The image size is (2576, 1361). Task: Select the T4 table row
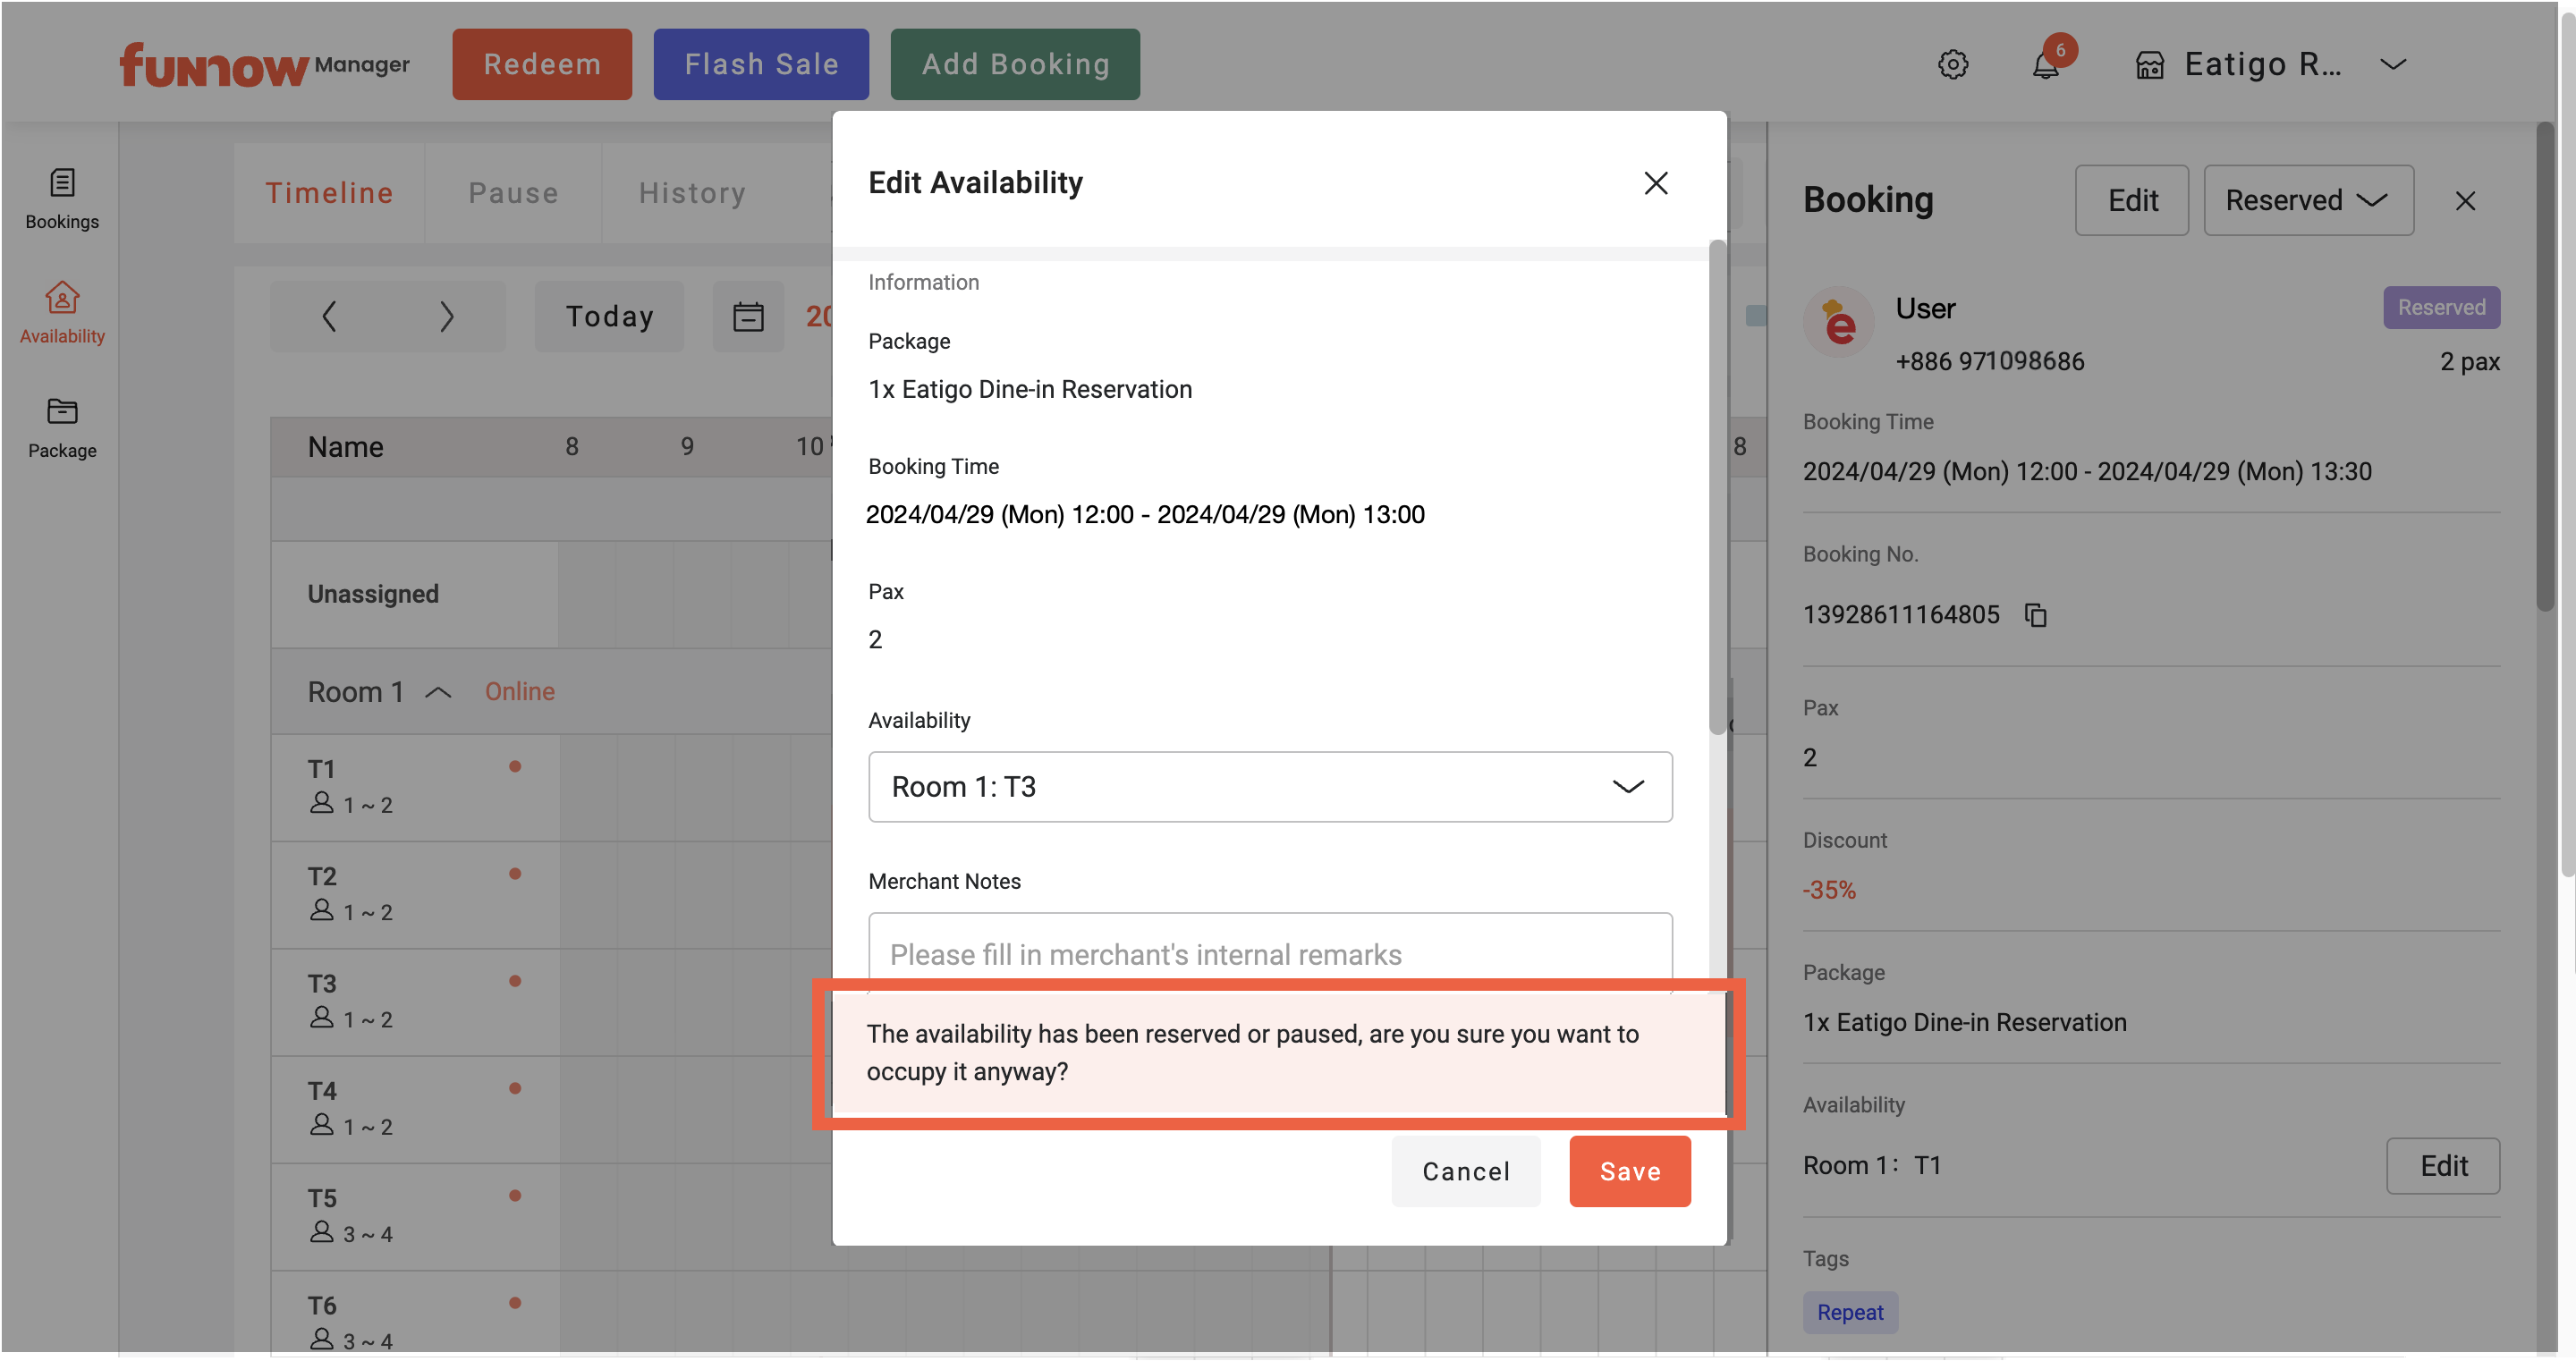[x=415, y=1109]
